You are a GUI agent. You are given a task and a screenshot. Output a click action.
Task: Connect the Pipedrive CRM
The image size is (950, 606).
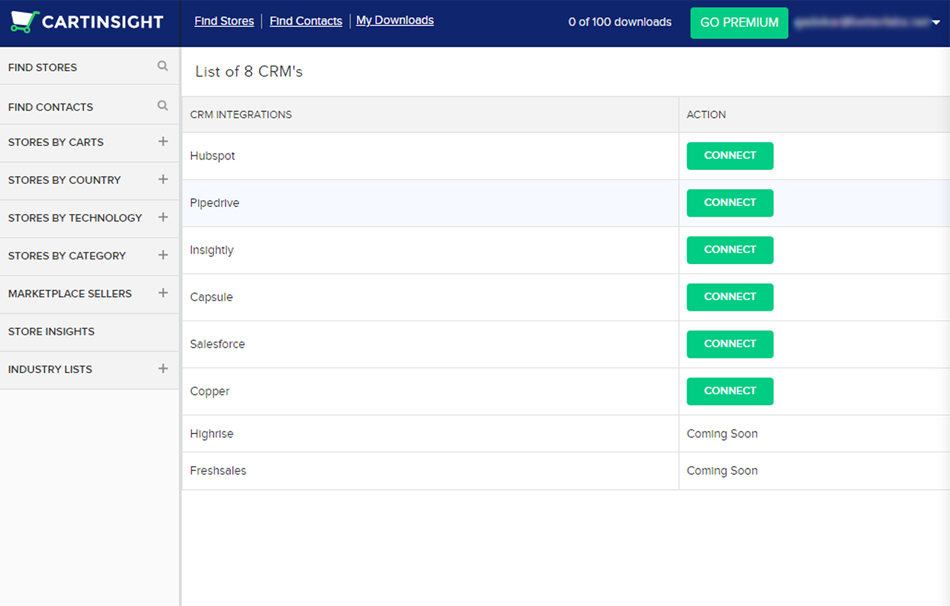(730, 203)
